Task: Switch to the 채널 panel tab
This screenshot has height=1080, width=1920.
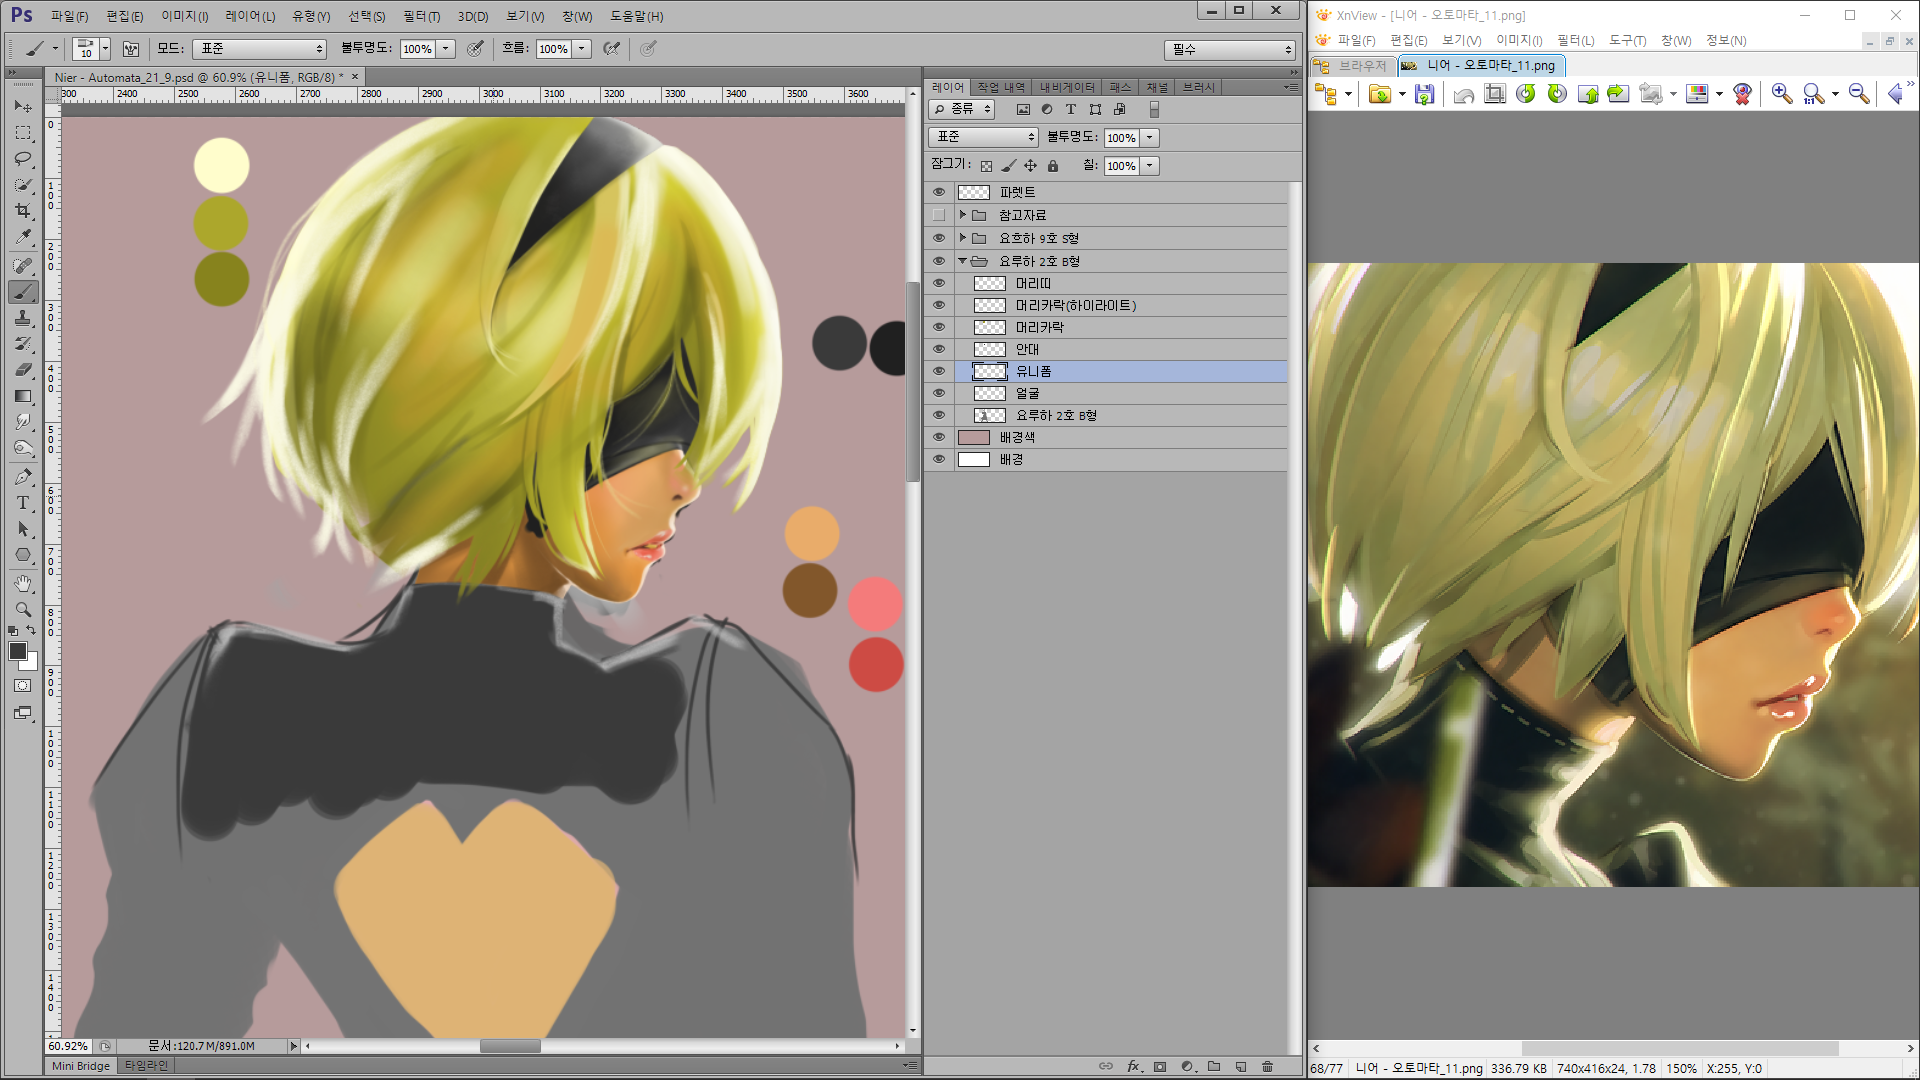Action: coord(1157,88)
